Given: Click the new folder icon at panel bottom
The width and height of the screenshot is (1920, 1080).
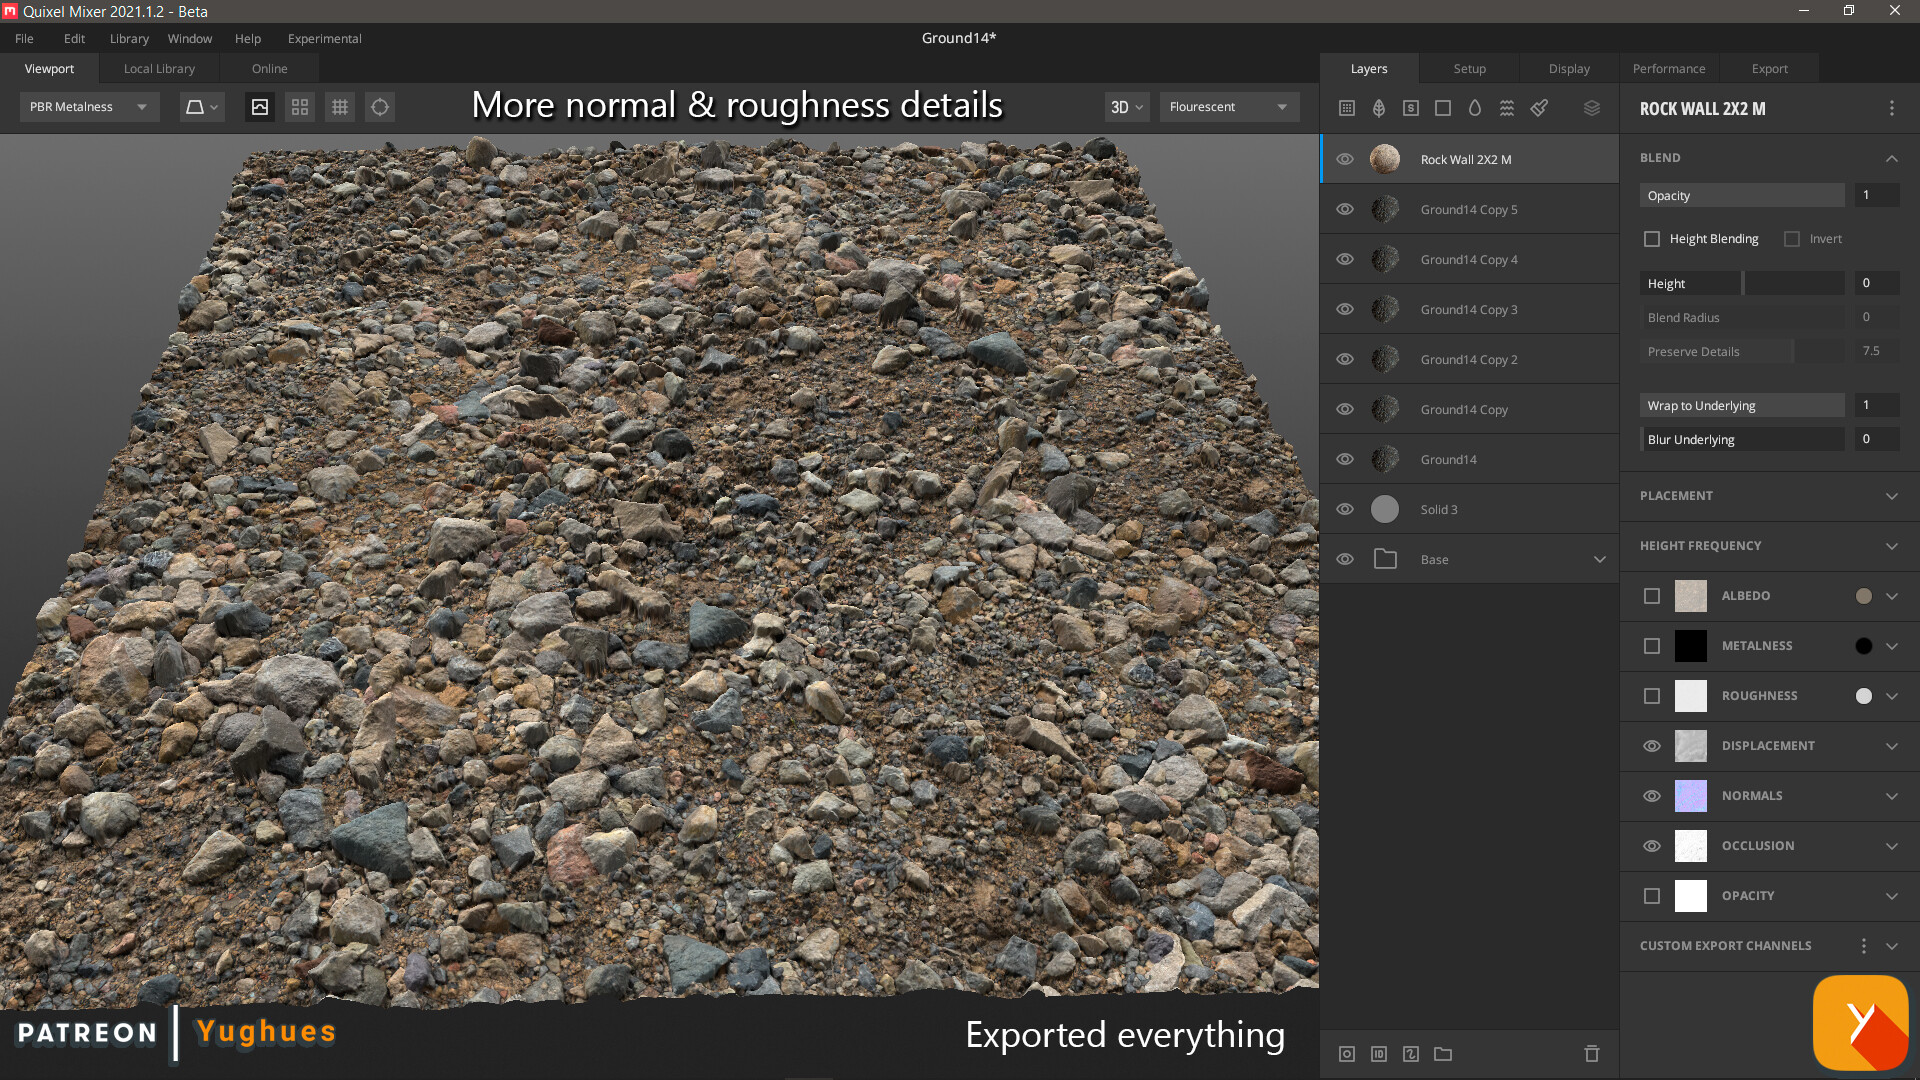Looking at the screenshot, I should coord(1443,1054).
